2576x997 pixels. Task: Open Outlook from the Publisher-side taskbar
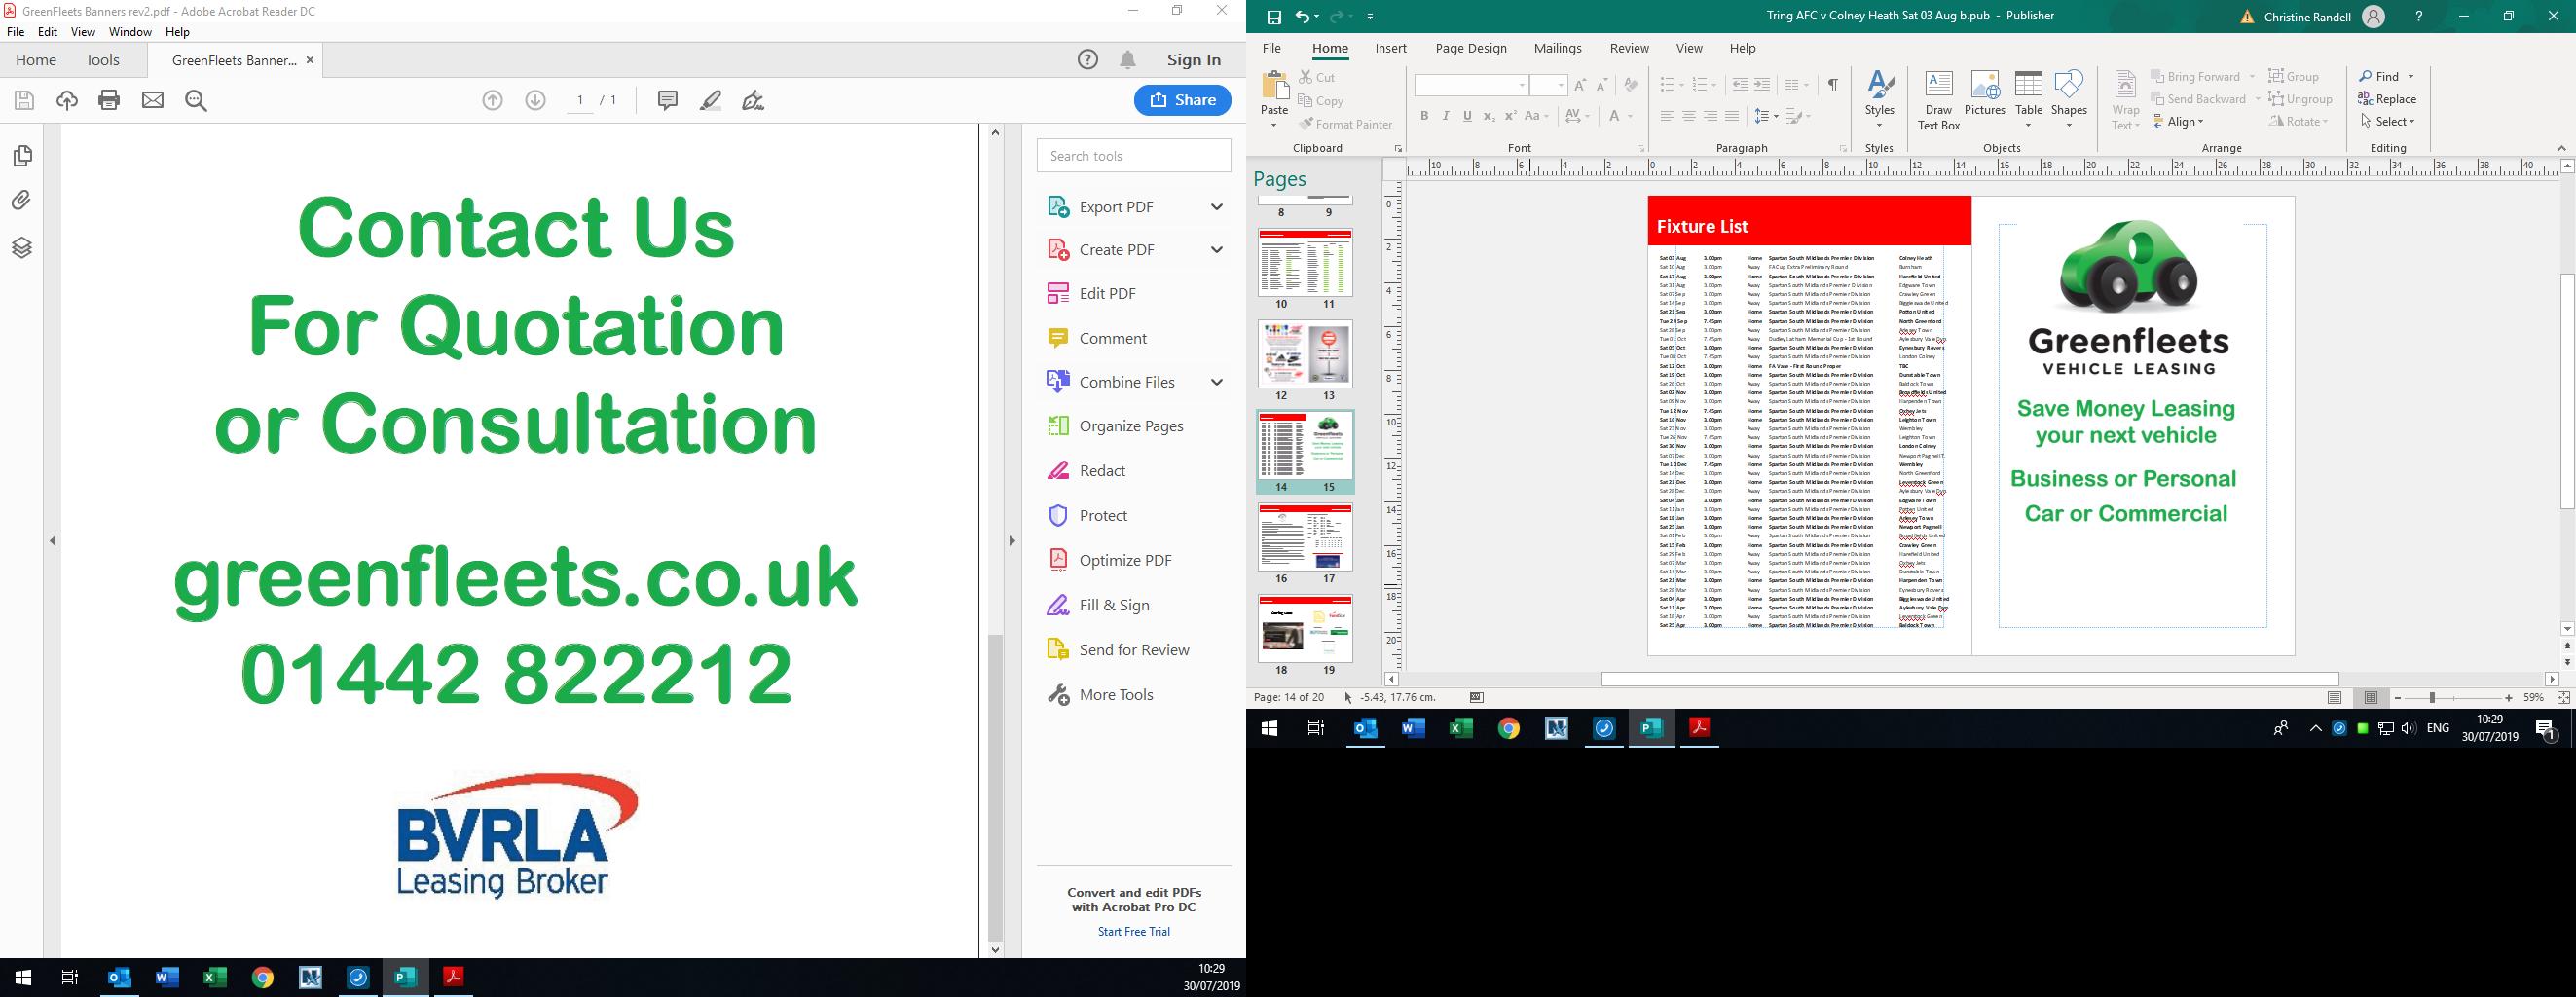(x=1365, y=729)
